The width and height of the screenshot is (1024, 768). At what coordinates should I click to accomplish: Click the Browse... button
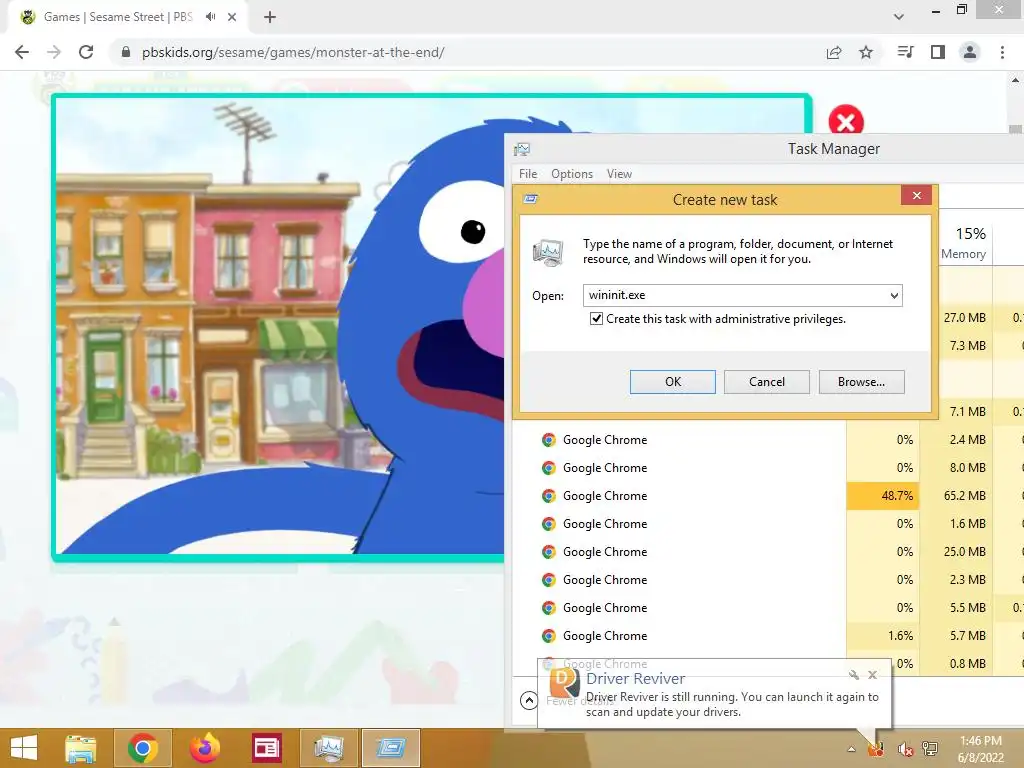point(861,382)
